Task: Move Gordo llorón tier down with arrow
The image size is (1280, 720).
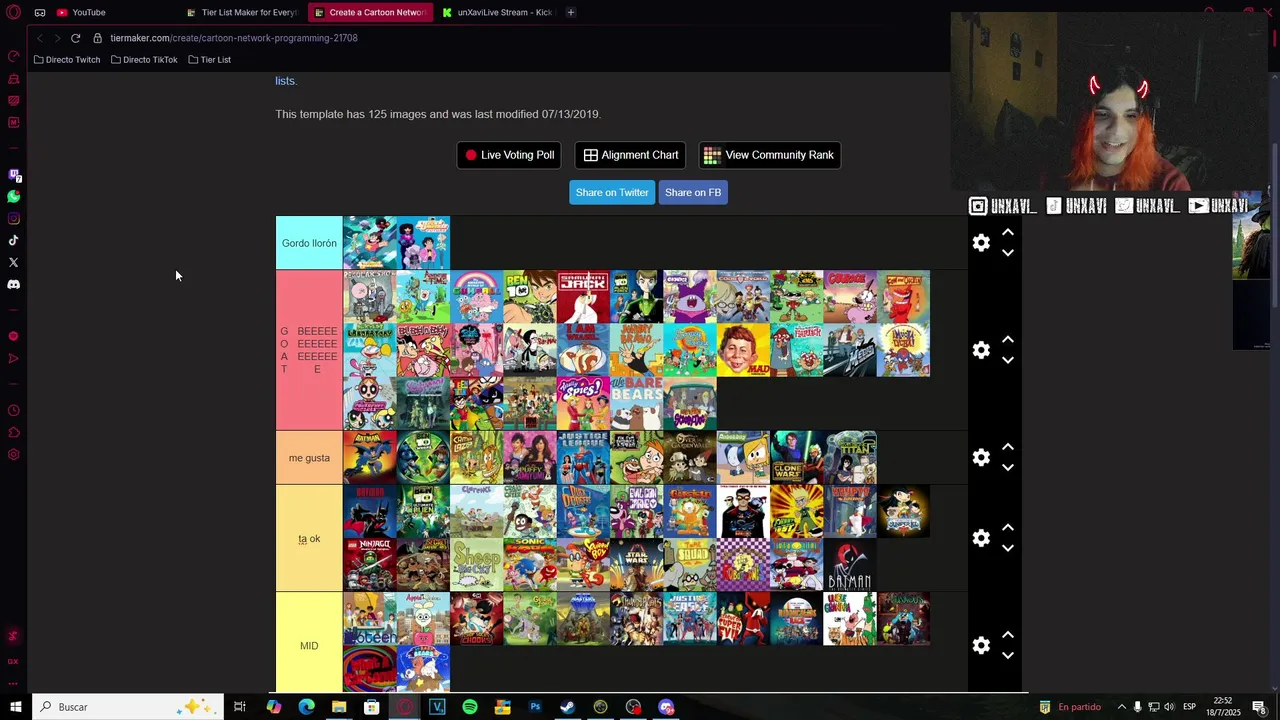Action: pyautogui.click(x=1008, y=253)
